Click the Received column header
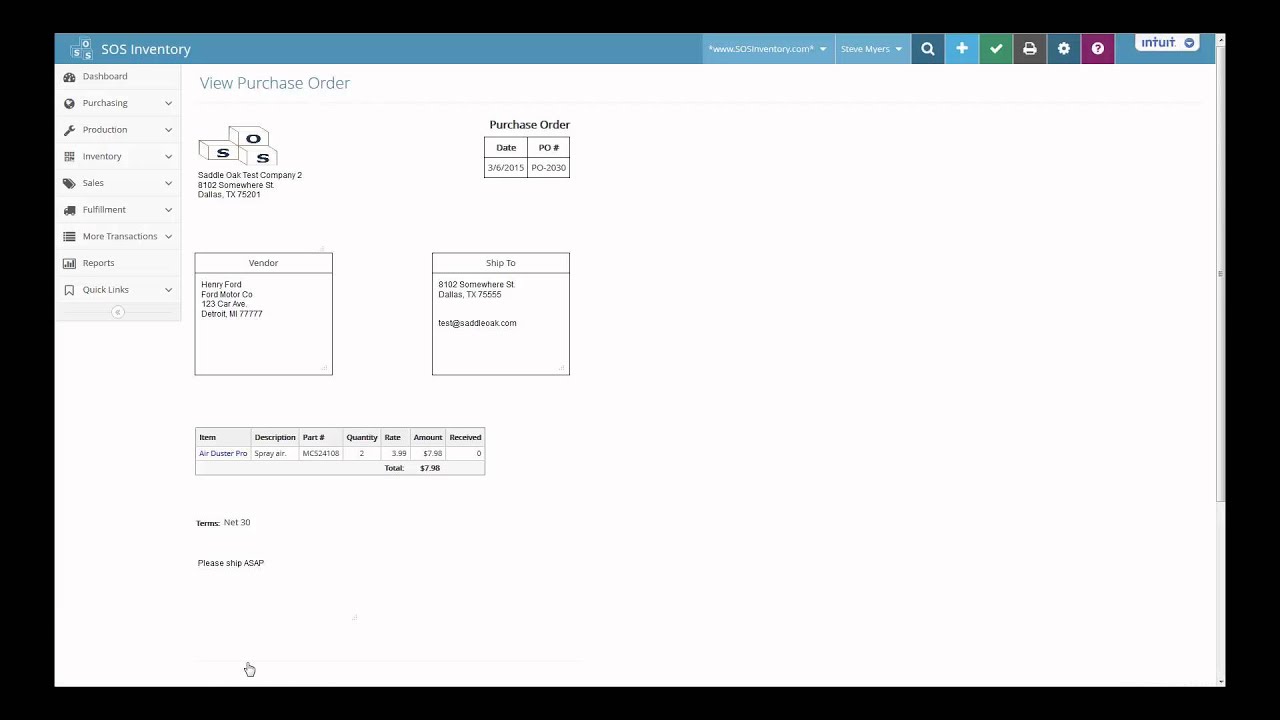 (x=465, y=438)
